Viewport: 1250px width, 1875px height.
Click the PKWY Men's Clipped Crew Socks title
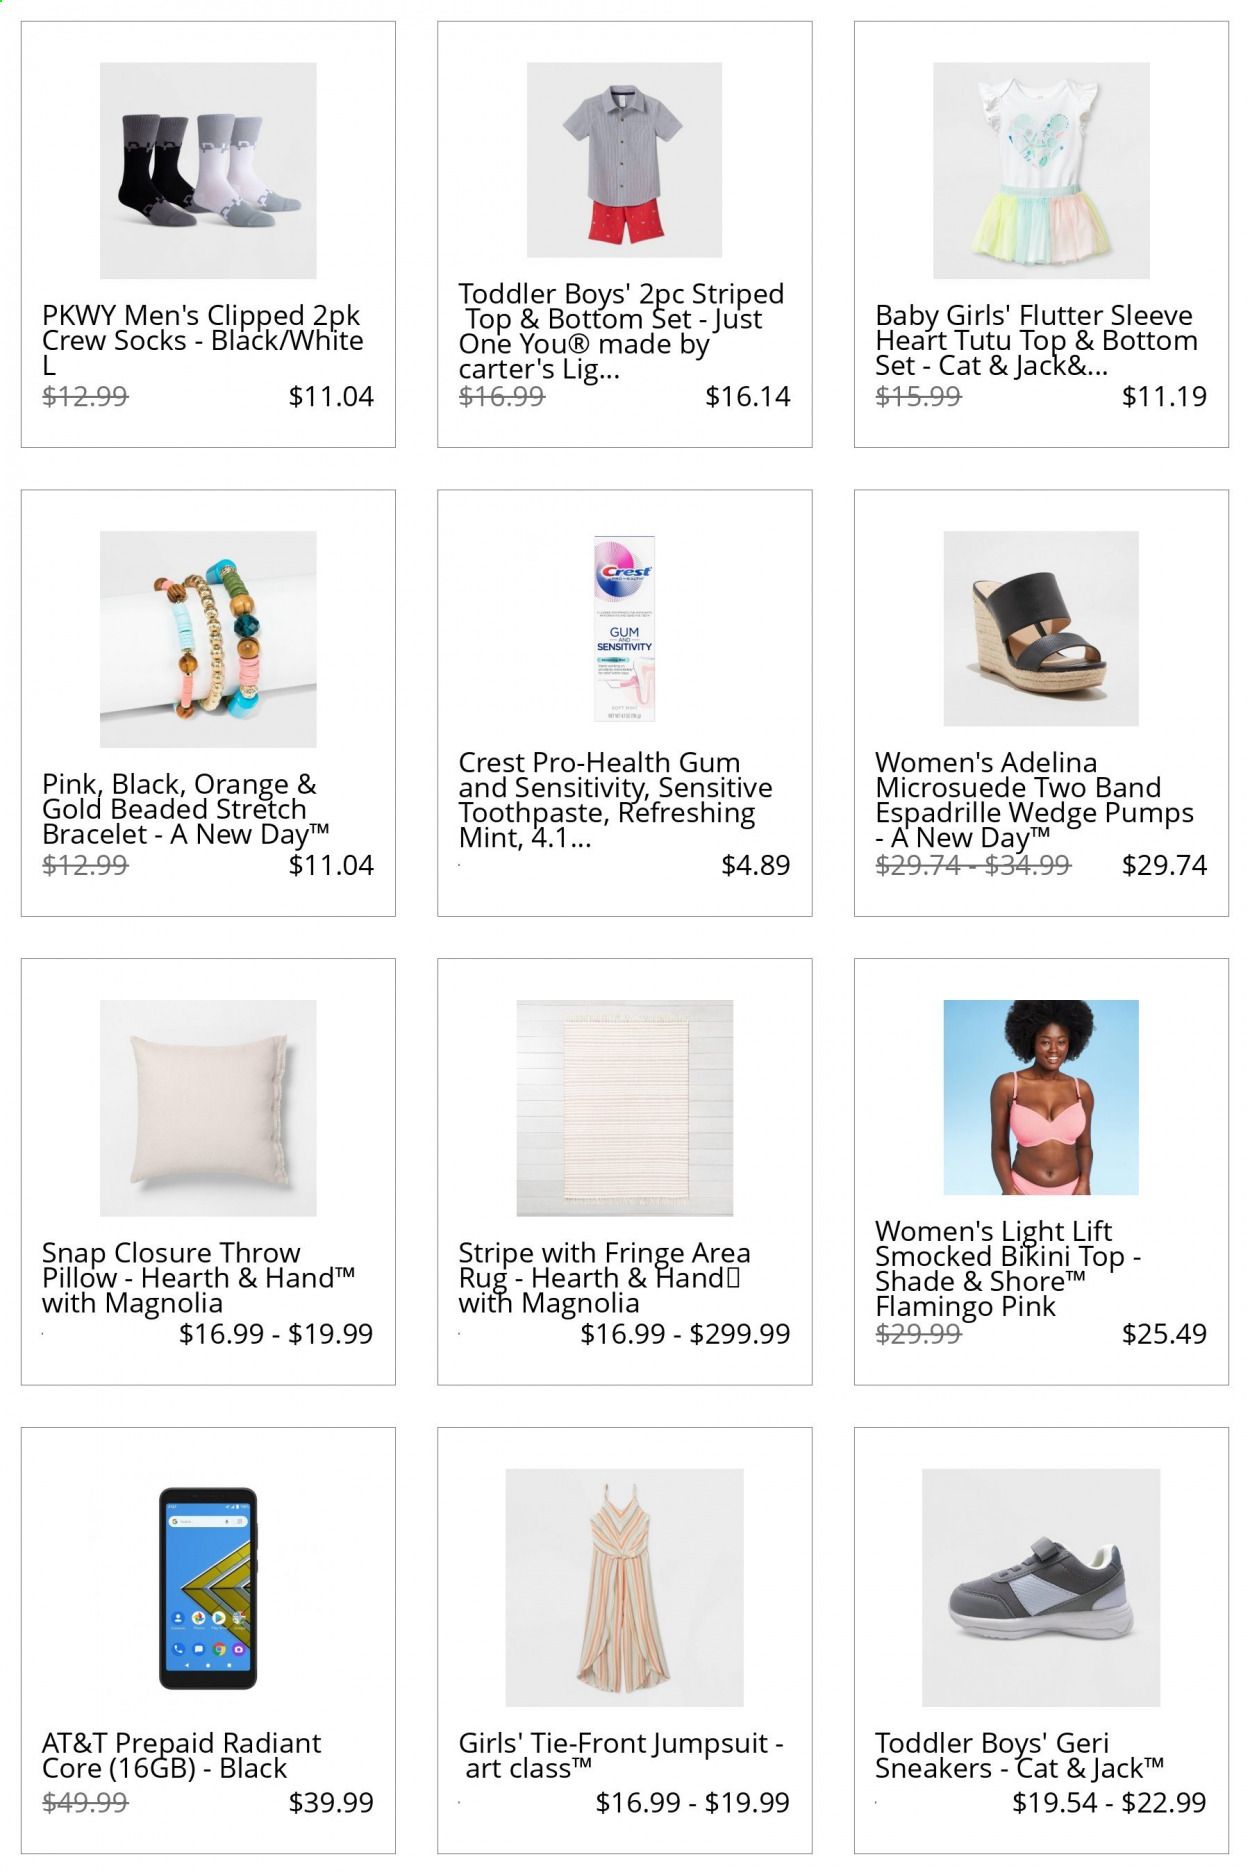point(203,341)
